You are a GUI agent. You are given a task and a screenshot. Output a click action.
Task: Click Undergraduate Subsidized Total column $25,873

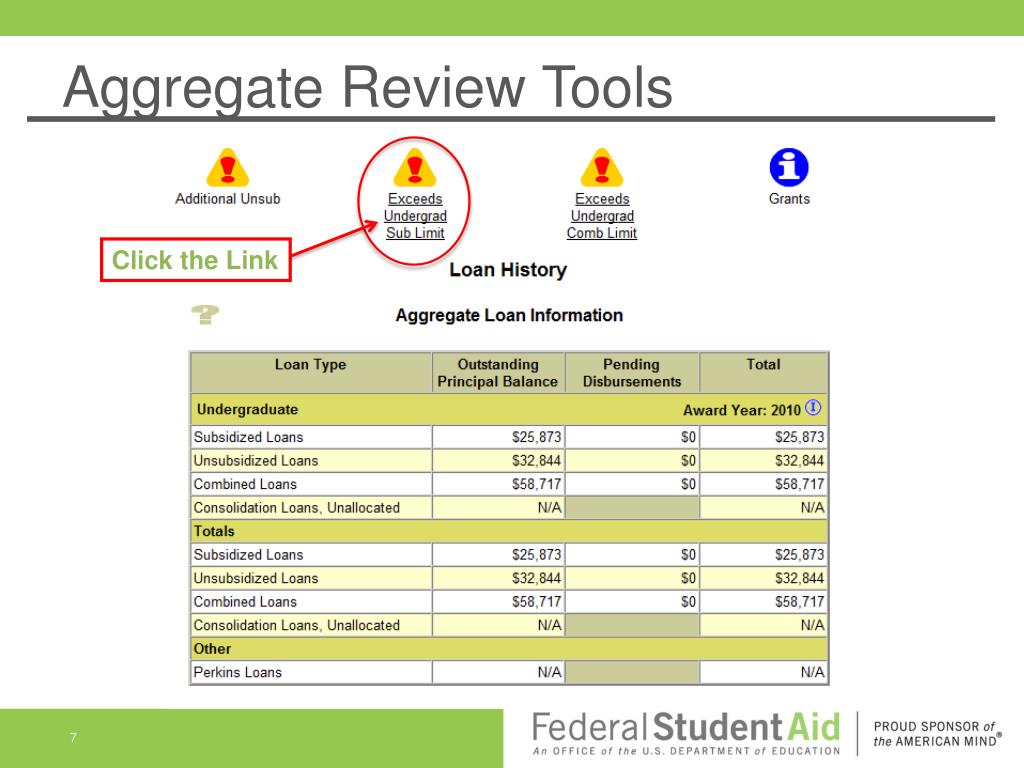[799, 437]
